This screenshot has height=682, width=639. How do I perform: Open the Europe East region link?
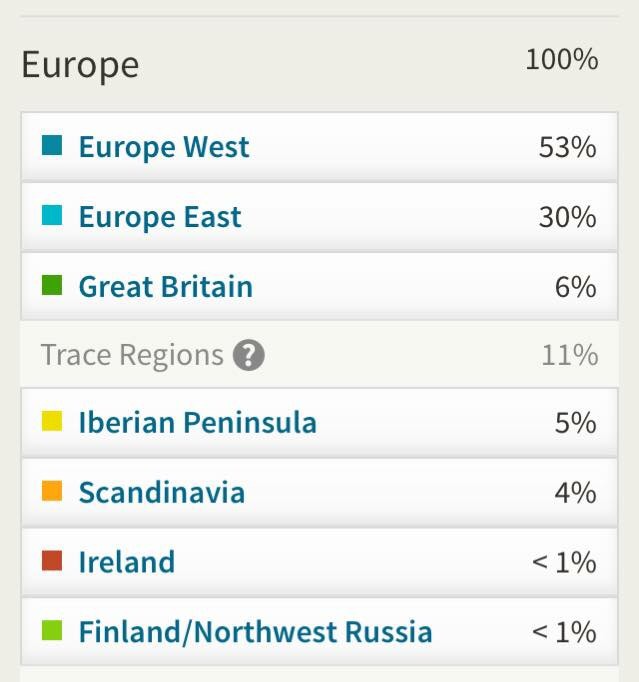(160, 217)
